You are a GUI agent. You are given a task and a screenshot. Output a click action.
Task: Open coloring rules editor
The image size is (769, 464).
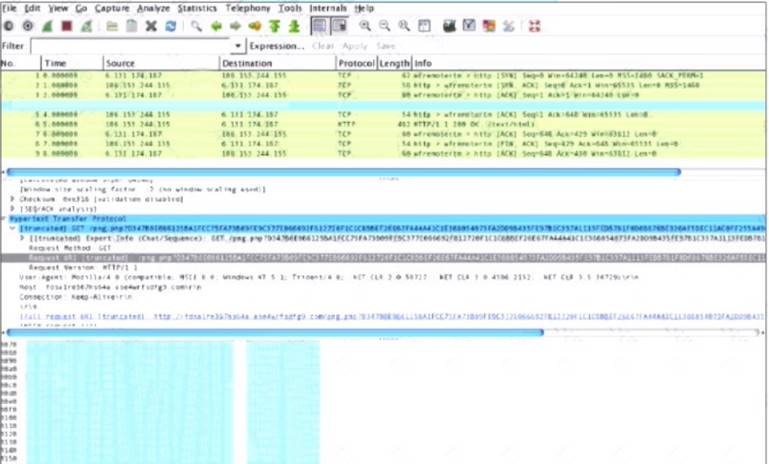point(488,26)
